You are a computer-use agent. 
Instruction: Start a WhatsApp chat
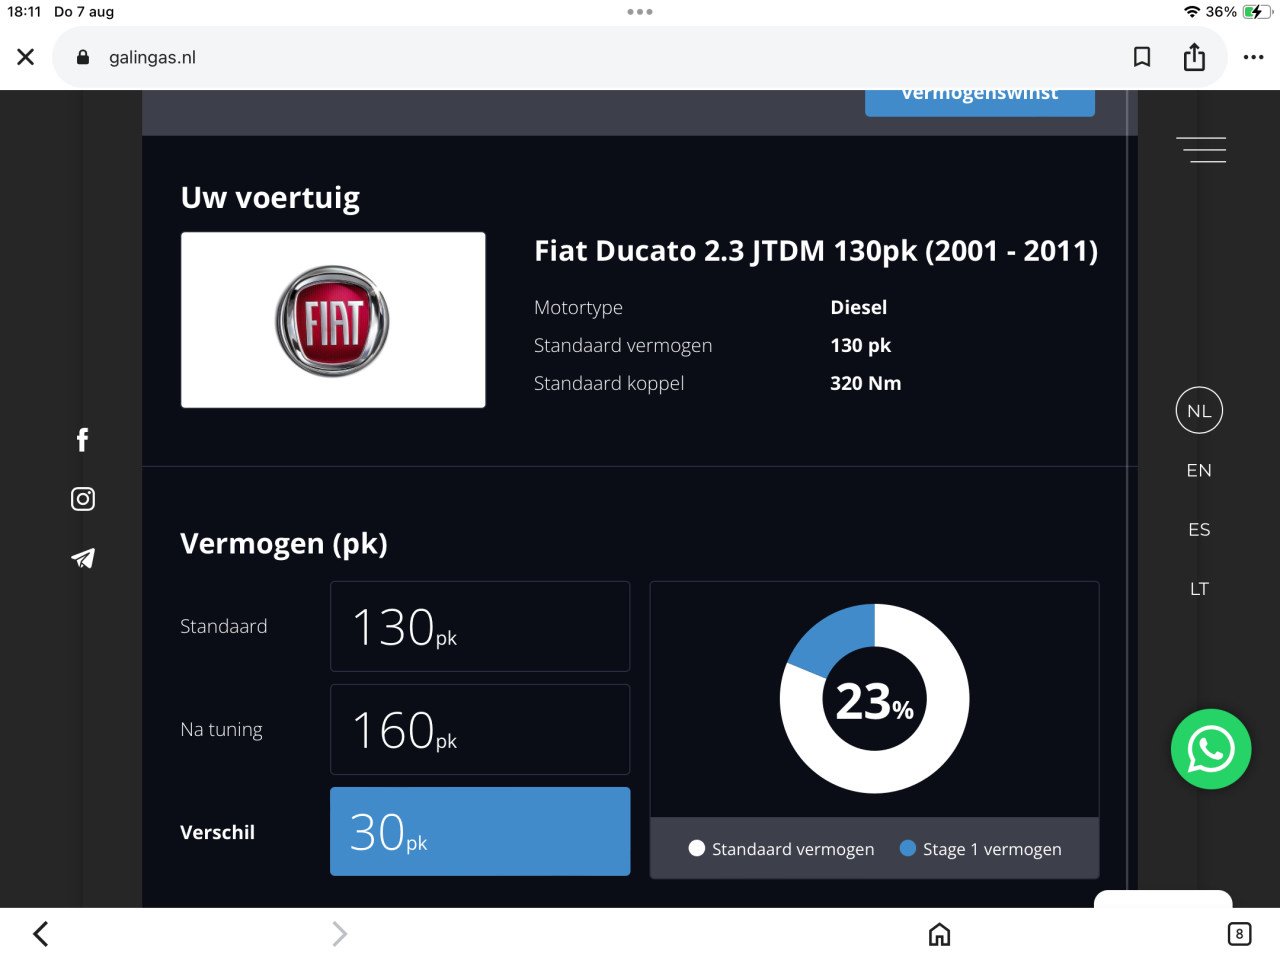[x=1210, y=749]
